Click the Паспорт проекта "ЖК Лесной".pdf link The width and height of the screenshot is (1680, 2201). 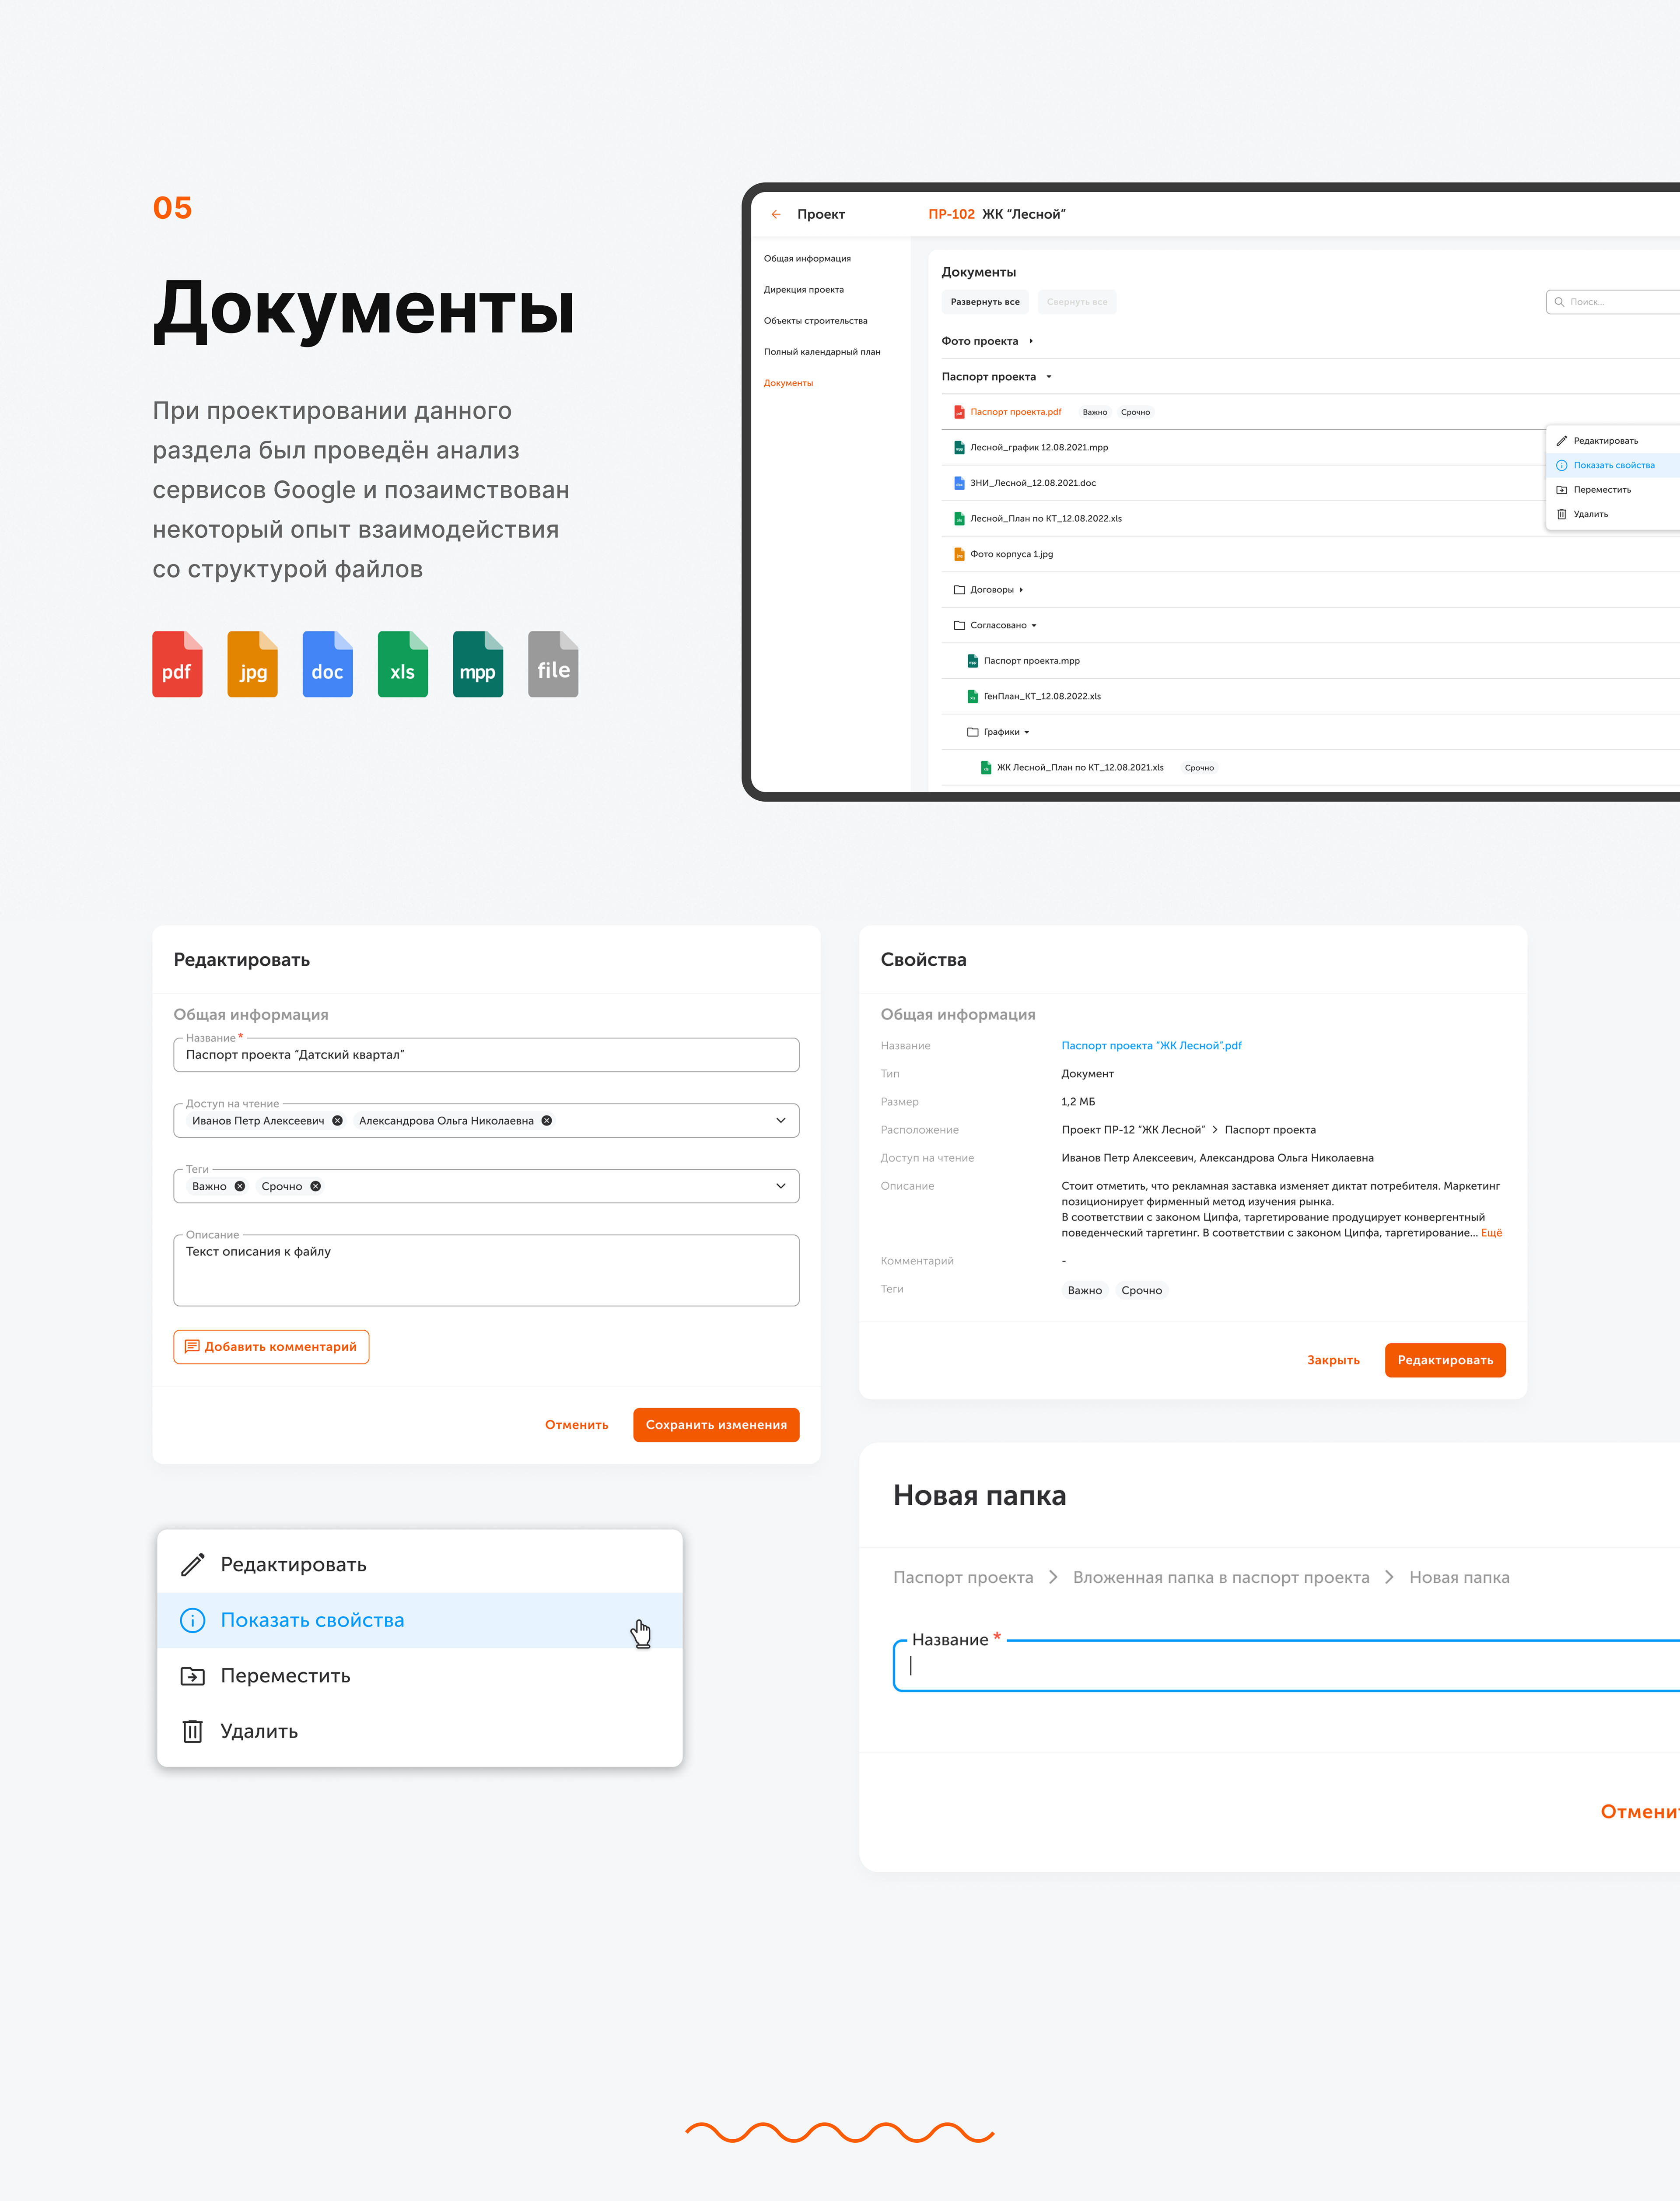(x=1150, y=1045)
